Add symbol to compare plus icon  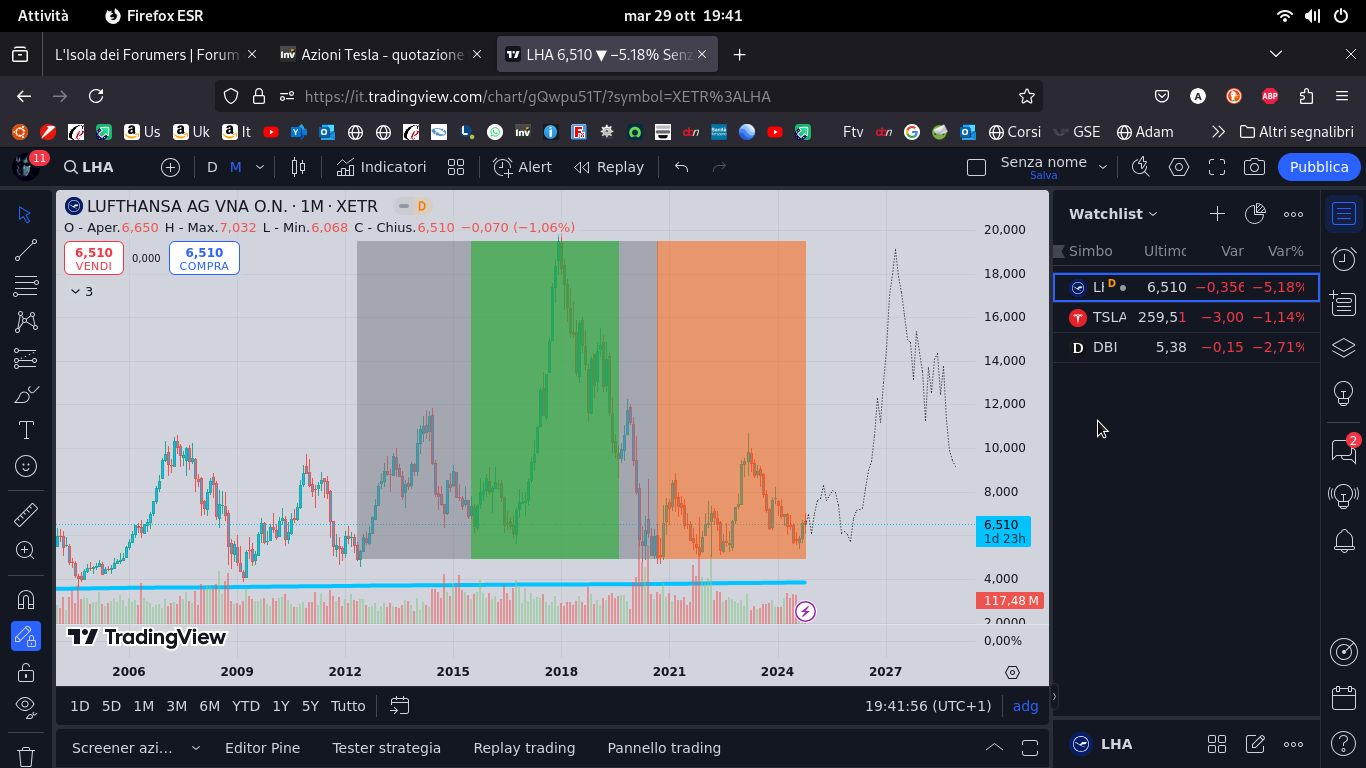pyautogui.click(x=171, y=167)
